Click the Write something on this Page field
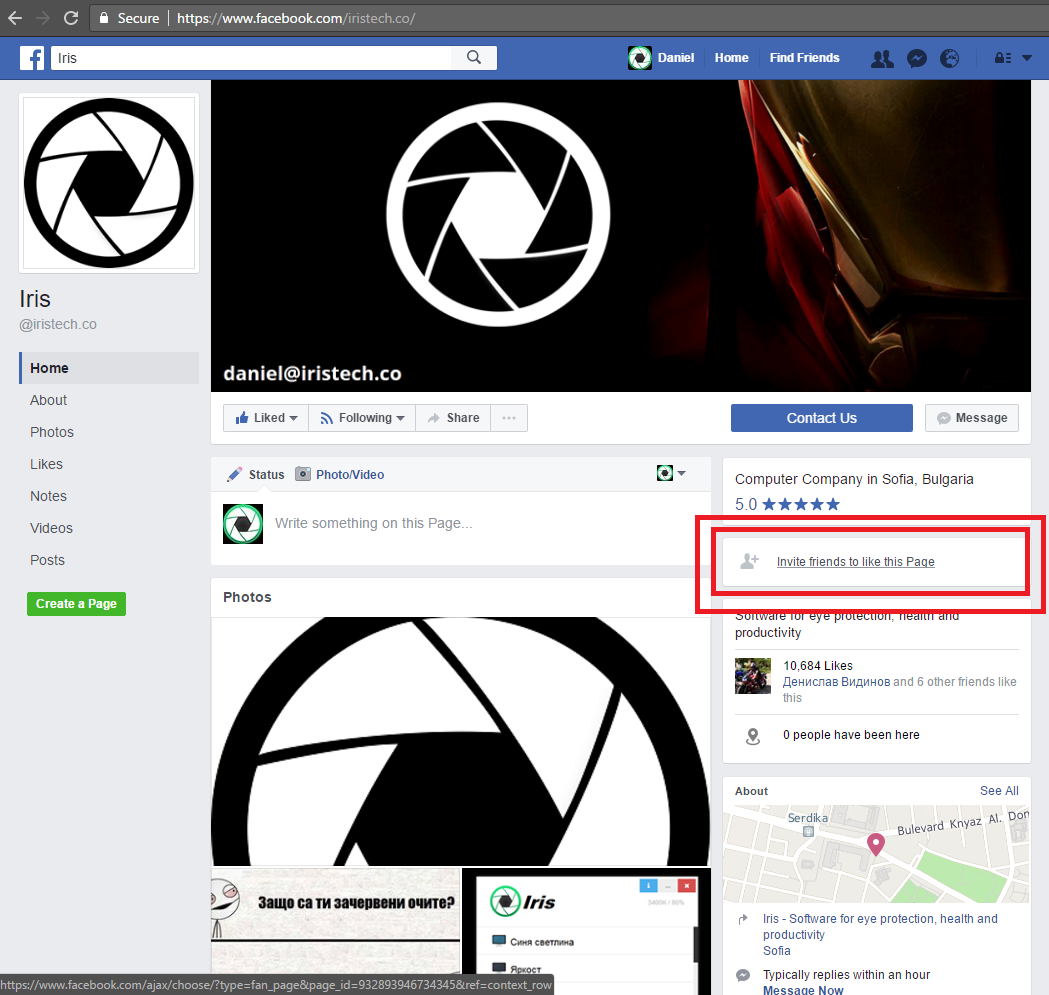This screenshot has width=1049, height=995. pos(374,523)
